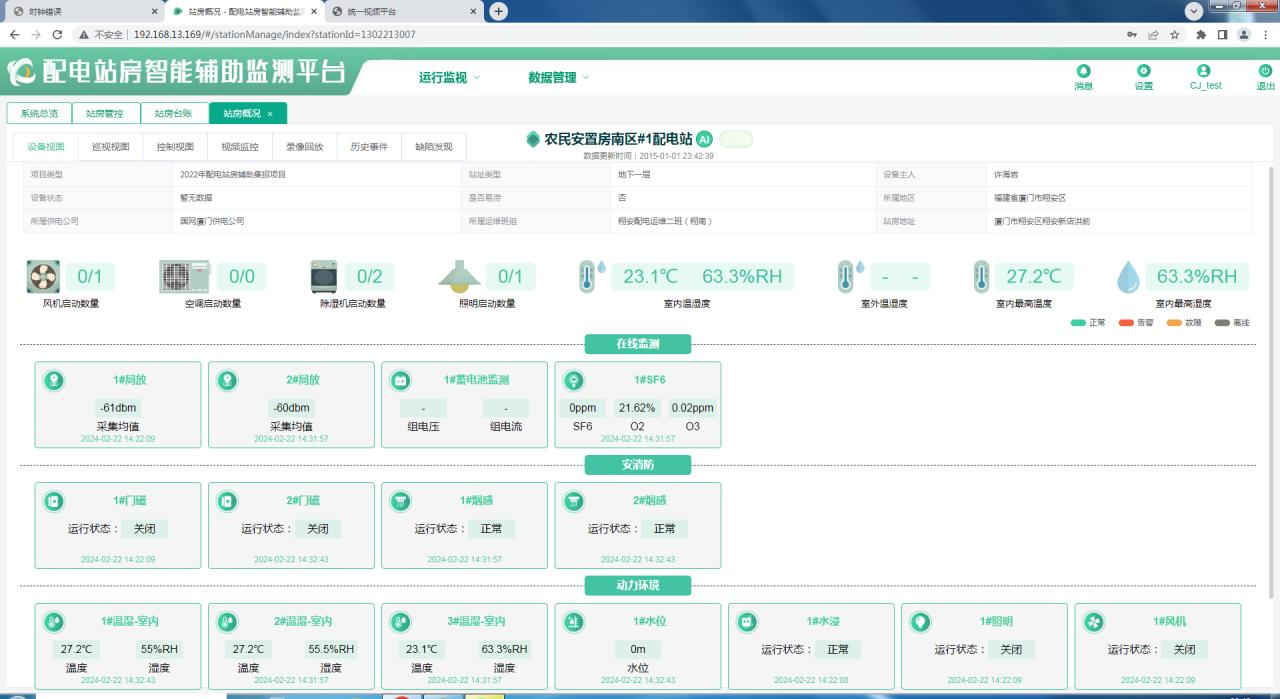The image size is (1280, 699).
Task: Click the green AI badge beside station name
Action: pyautogui.click(x=704, y=139)
